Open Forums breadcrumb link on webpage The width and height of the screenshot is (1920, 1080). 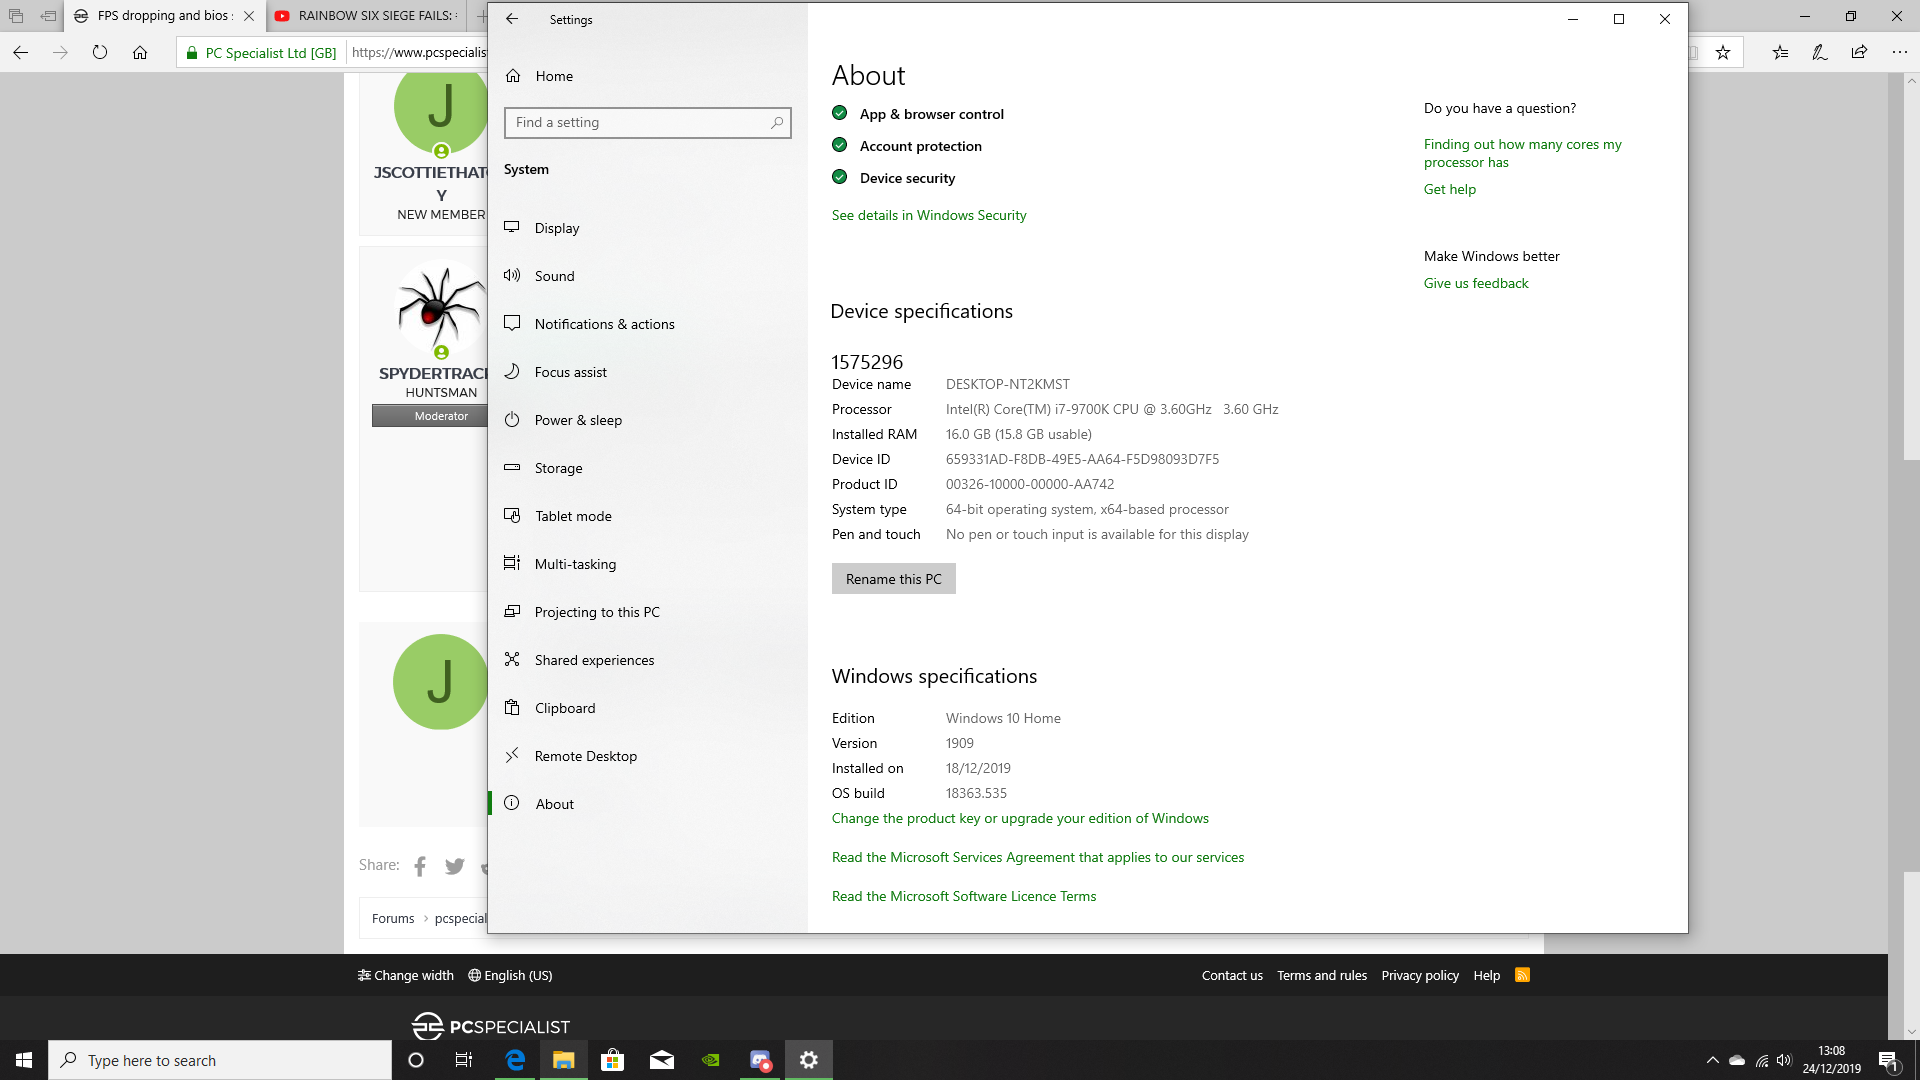393,919
